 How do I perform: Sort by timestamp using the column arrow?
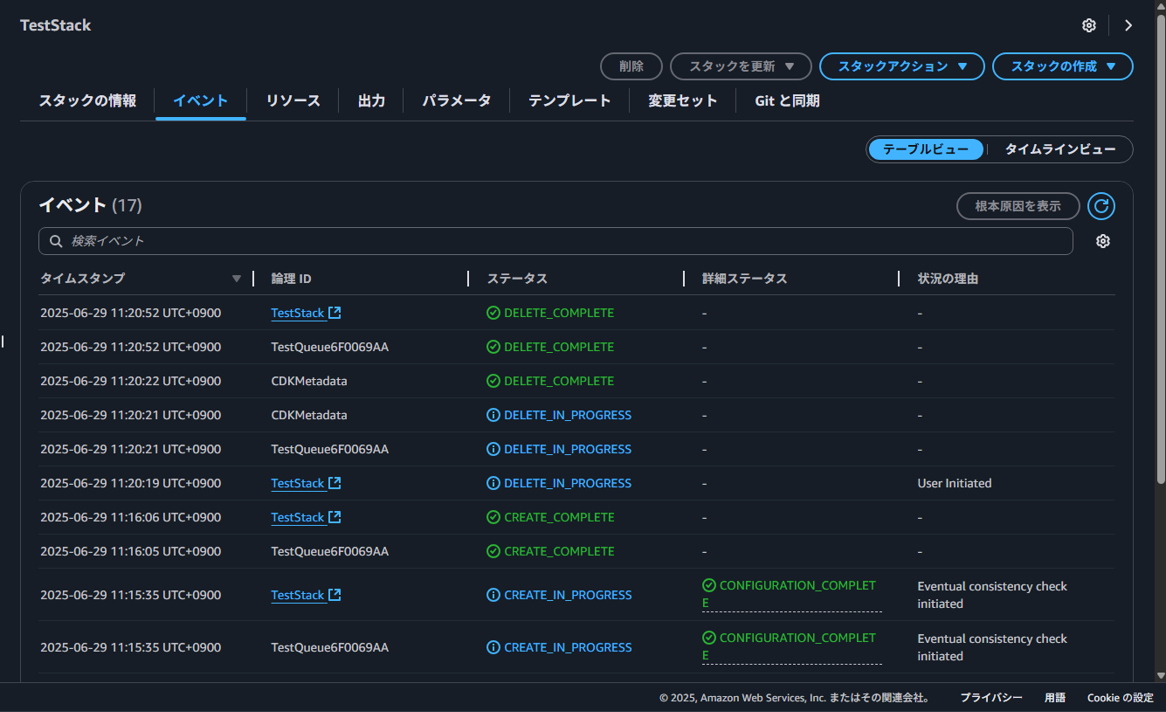pyautogui.click(x=236, y=279)
